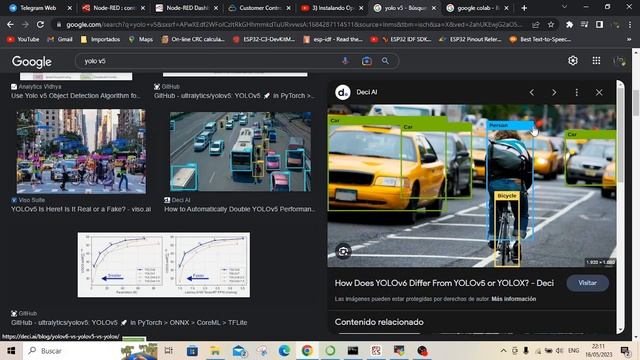Click the Visitar button
The width and height of the screenshot is (640, 360).
(x=587, y=283)
